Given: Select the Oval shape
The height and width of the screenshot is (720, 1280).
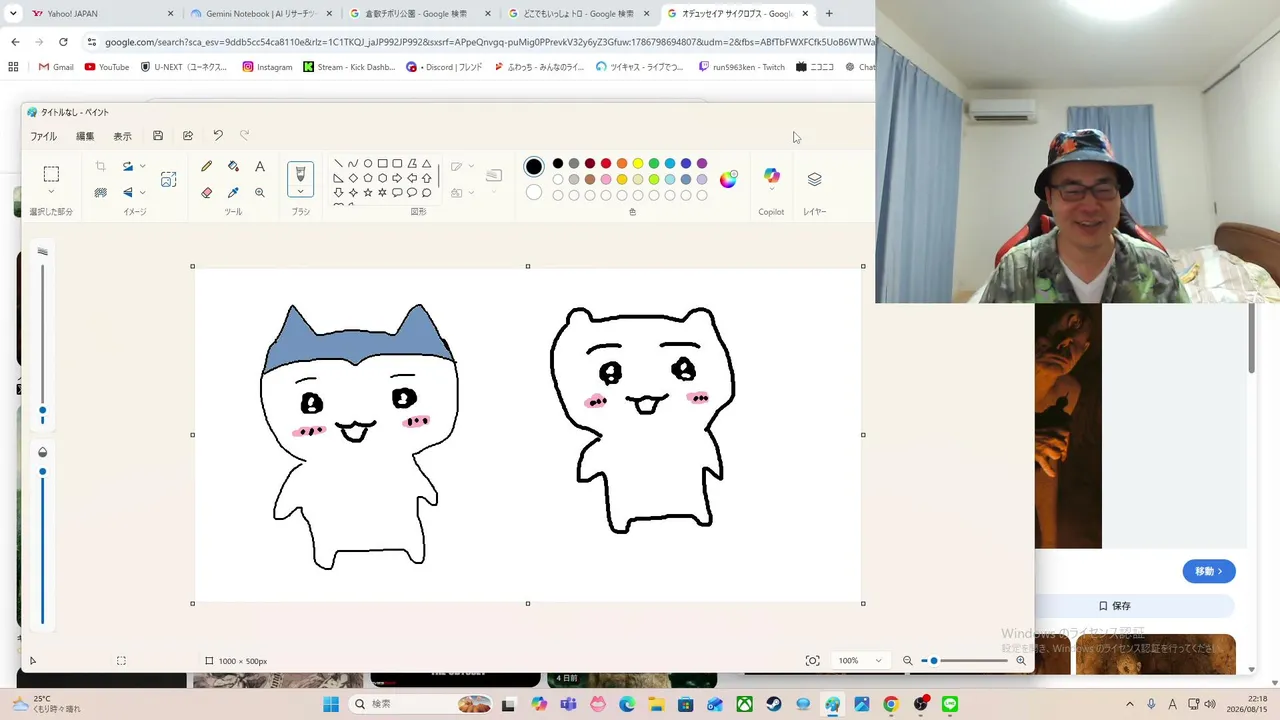Looking at the screenshot, I should [x=368, y=164].
